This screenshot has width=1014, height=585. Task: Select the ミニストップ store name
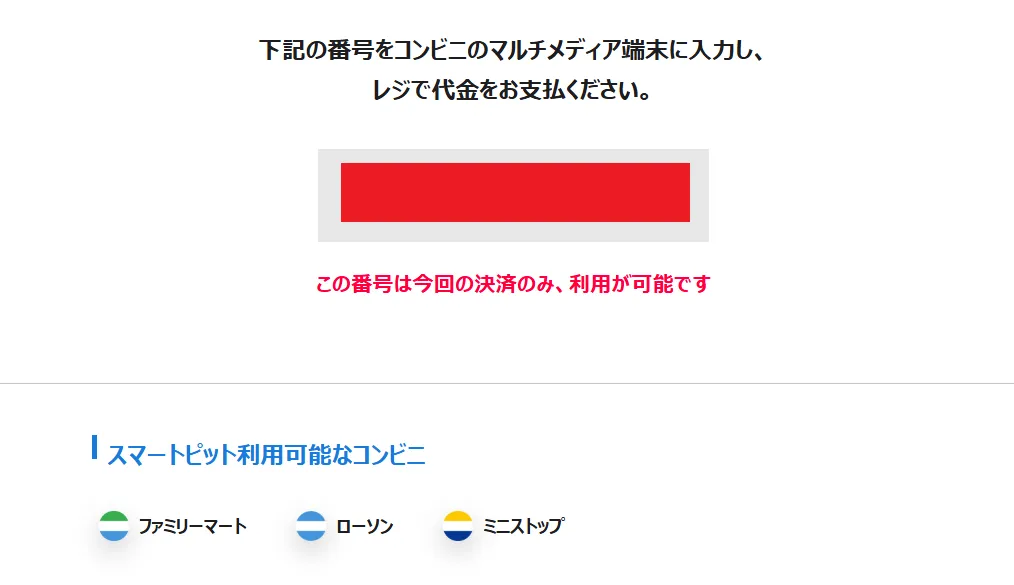coord(523,526)
